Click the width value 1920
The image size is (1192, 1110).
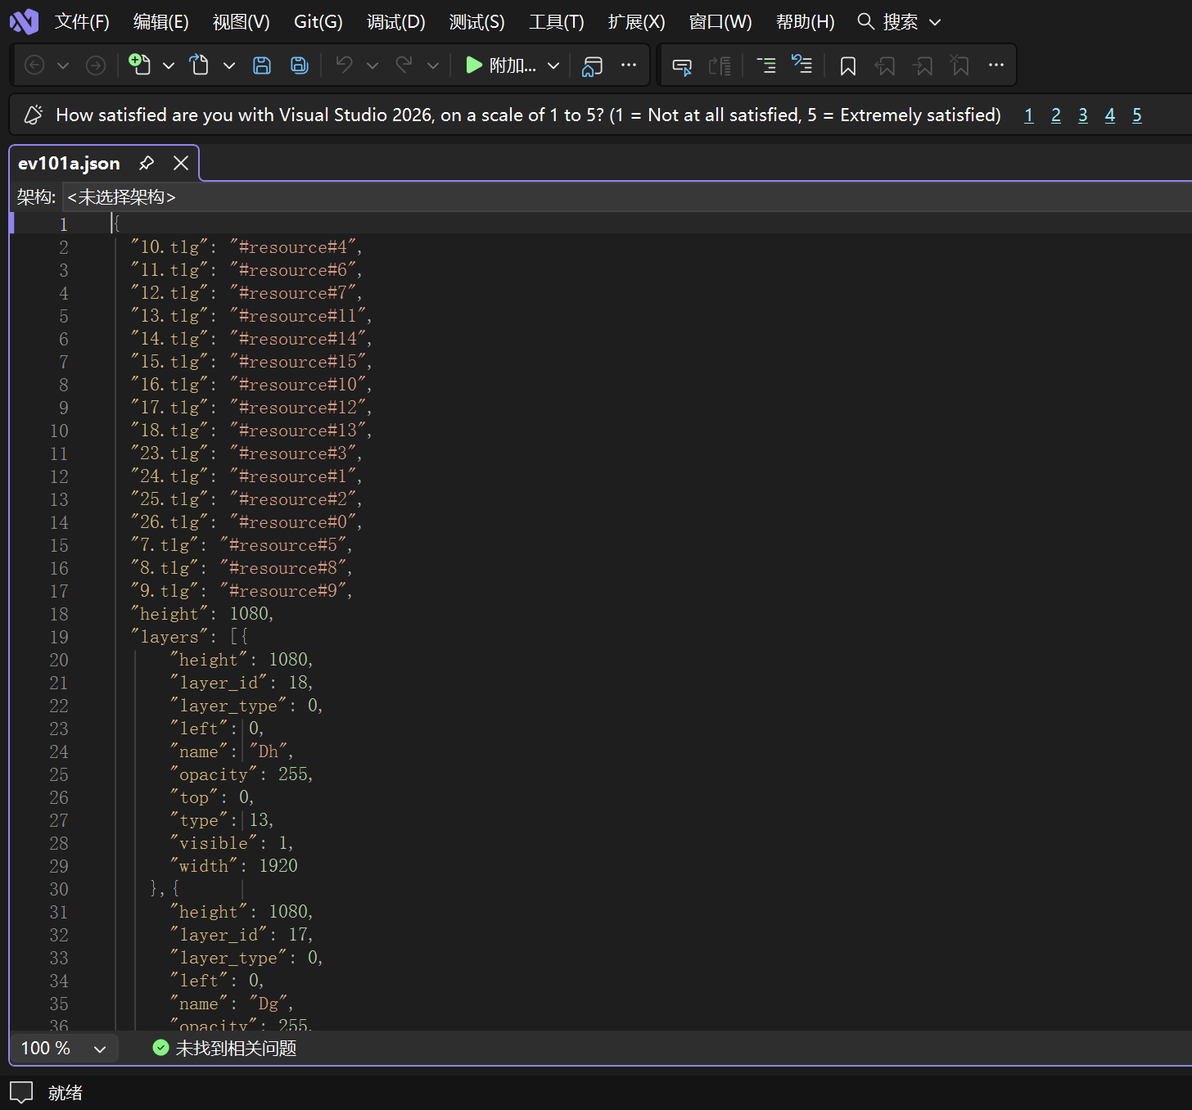(x=278, y=866)
